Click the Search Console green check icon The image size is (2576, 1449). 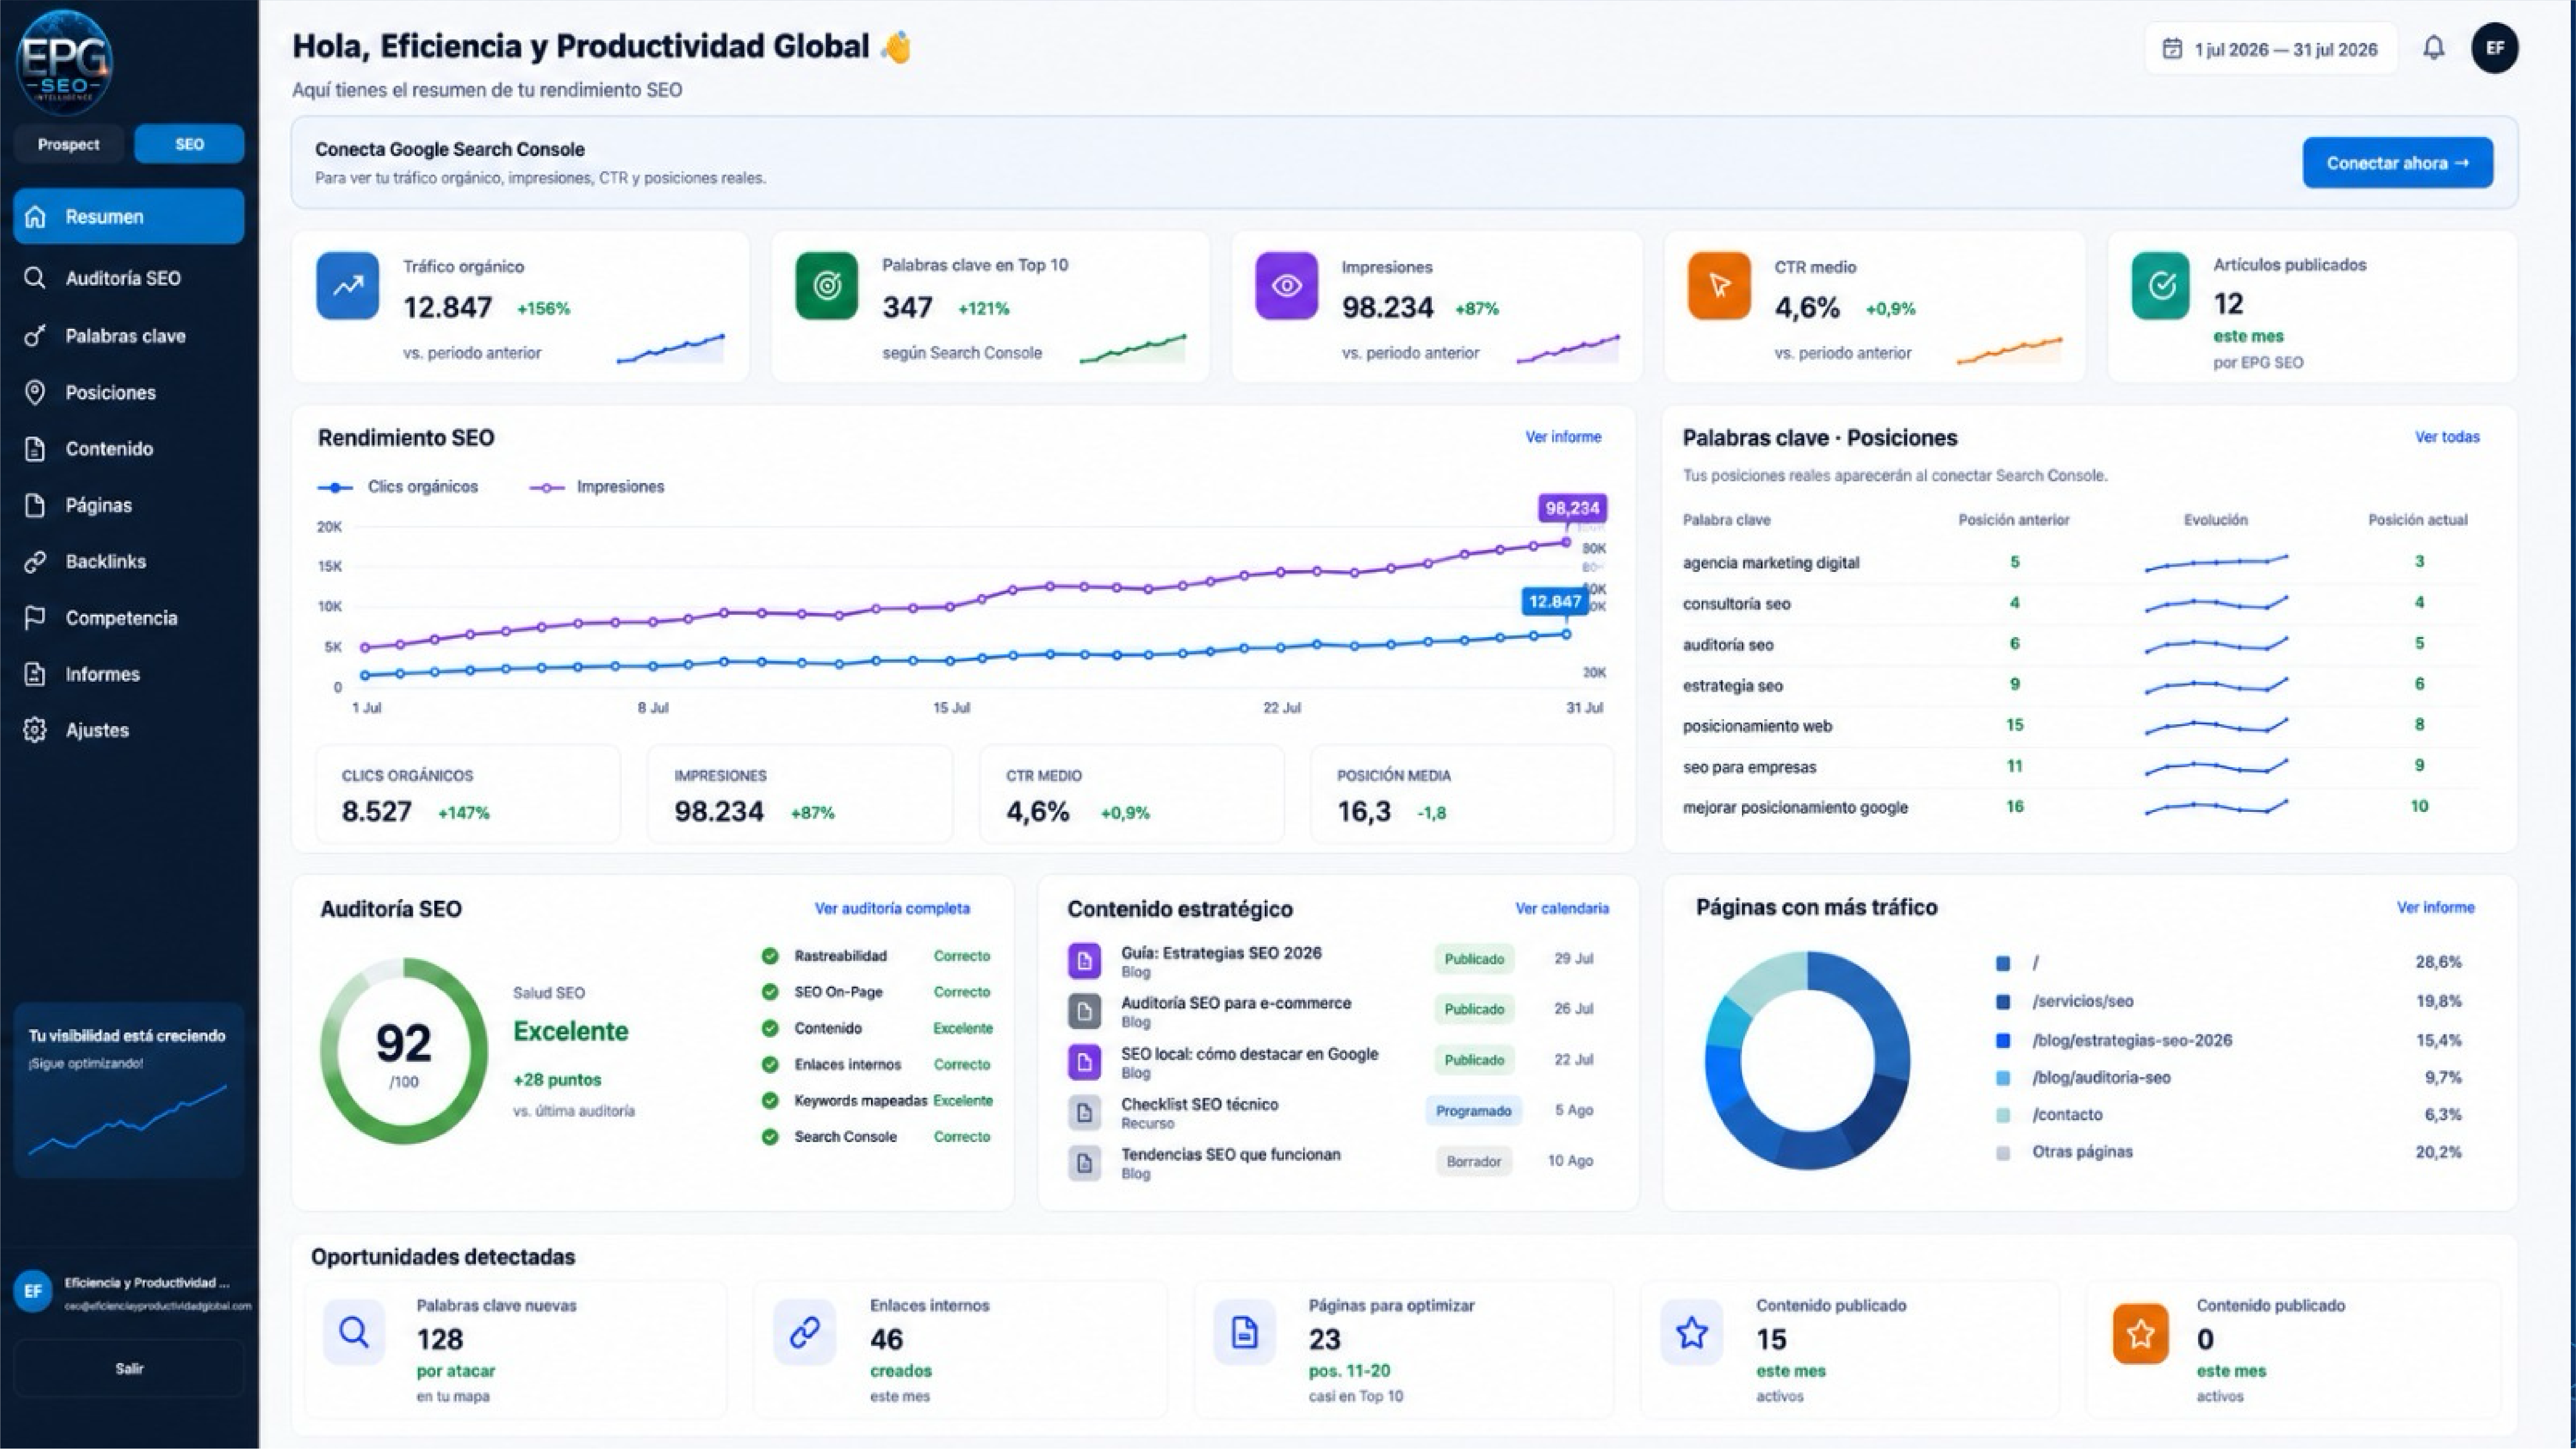pyautogui.click(x=770, y=1137)
